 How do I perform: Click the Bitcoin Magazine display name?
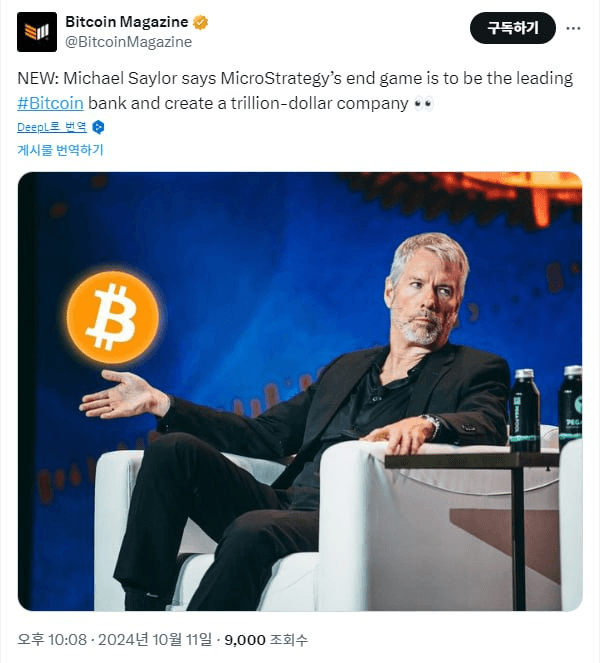click(x=127, y=22)
